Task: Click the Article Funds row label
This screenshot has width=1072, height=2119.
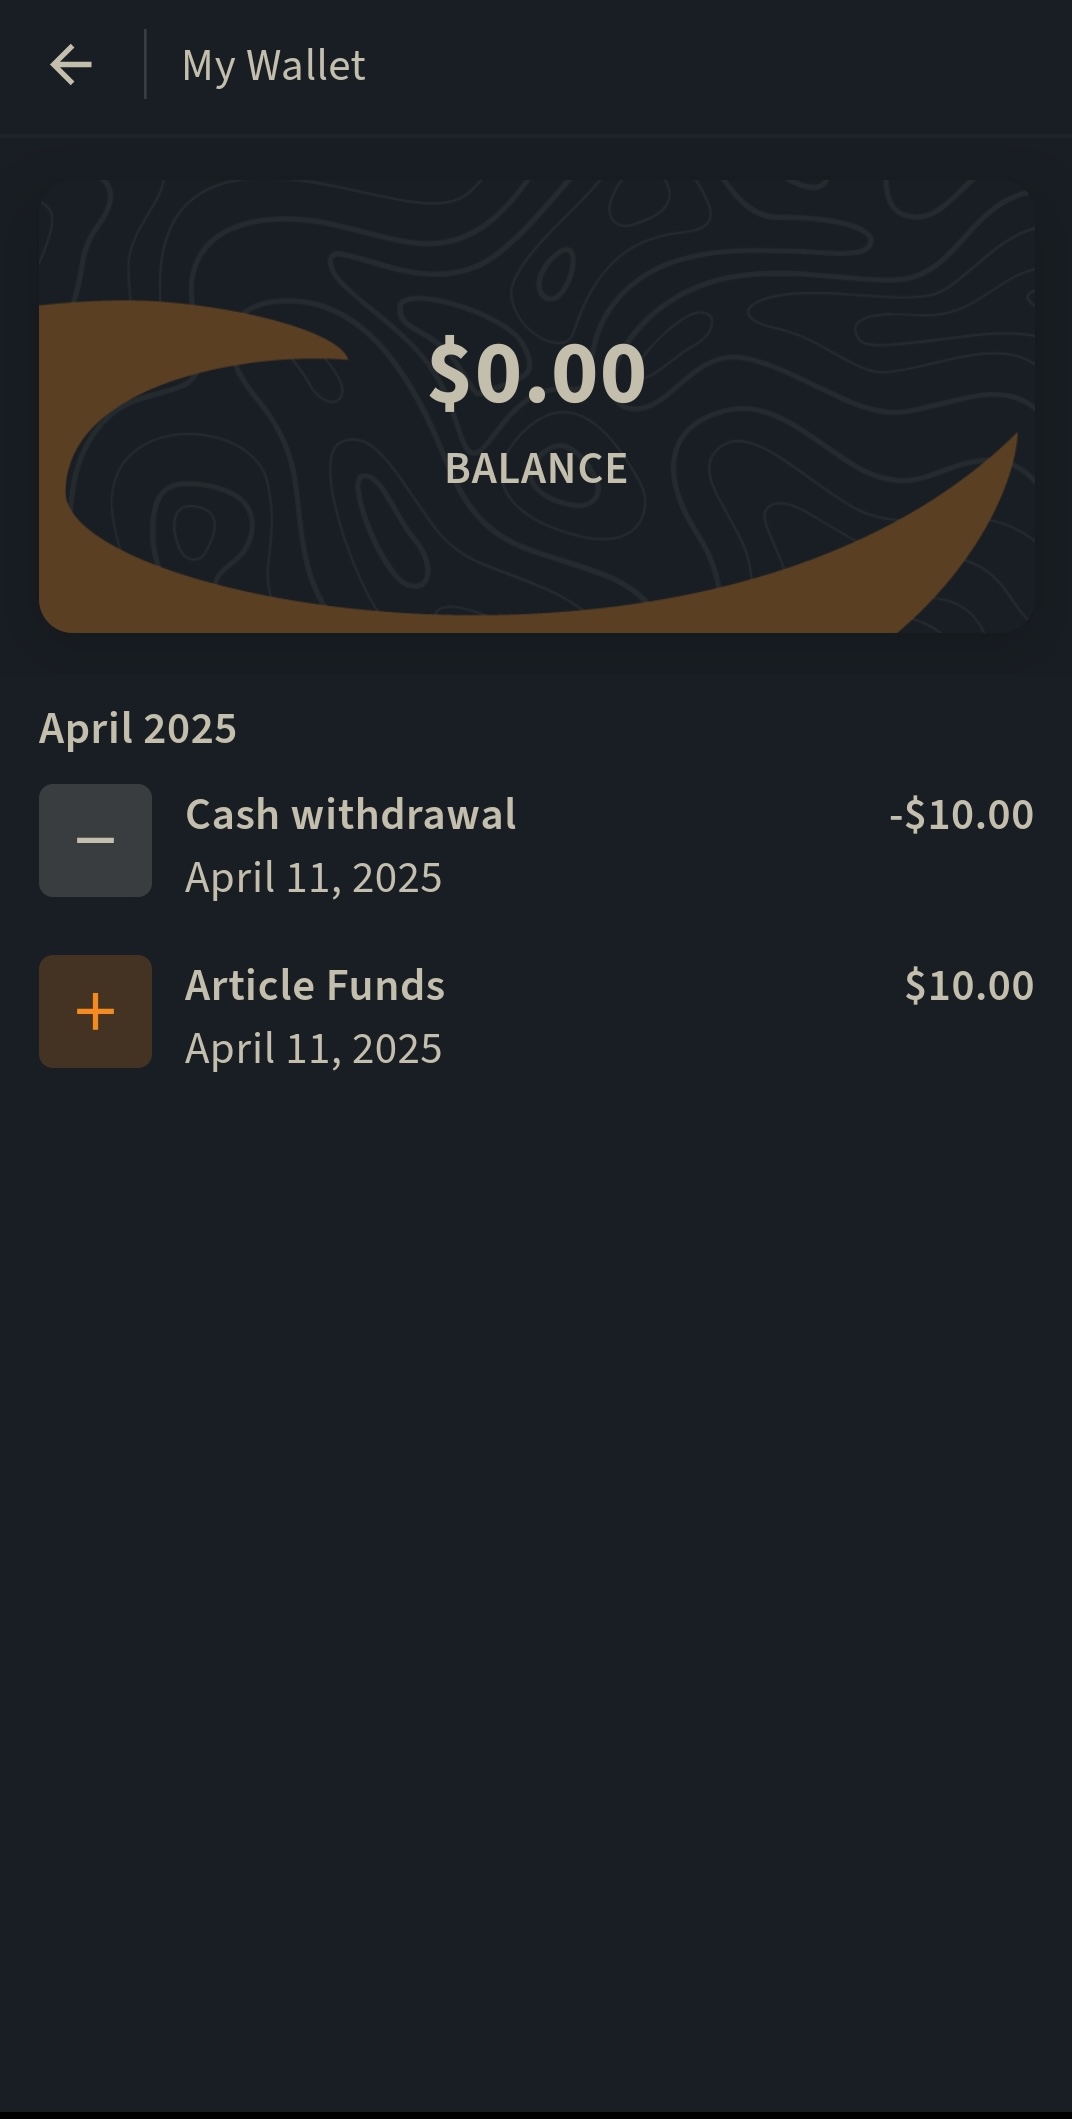Action: click(316, 985)
